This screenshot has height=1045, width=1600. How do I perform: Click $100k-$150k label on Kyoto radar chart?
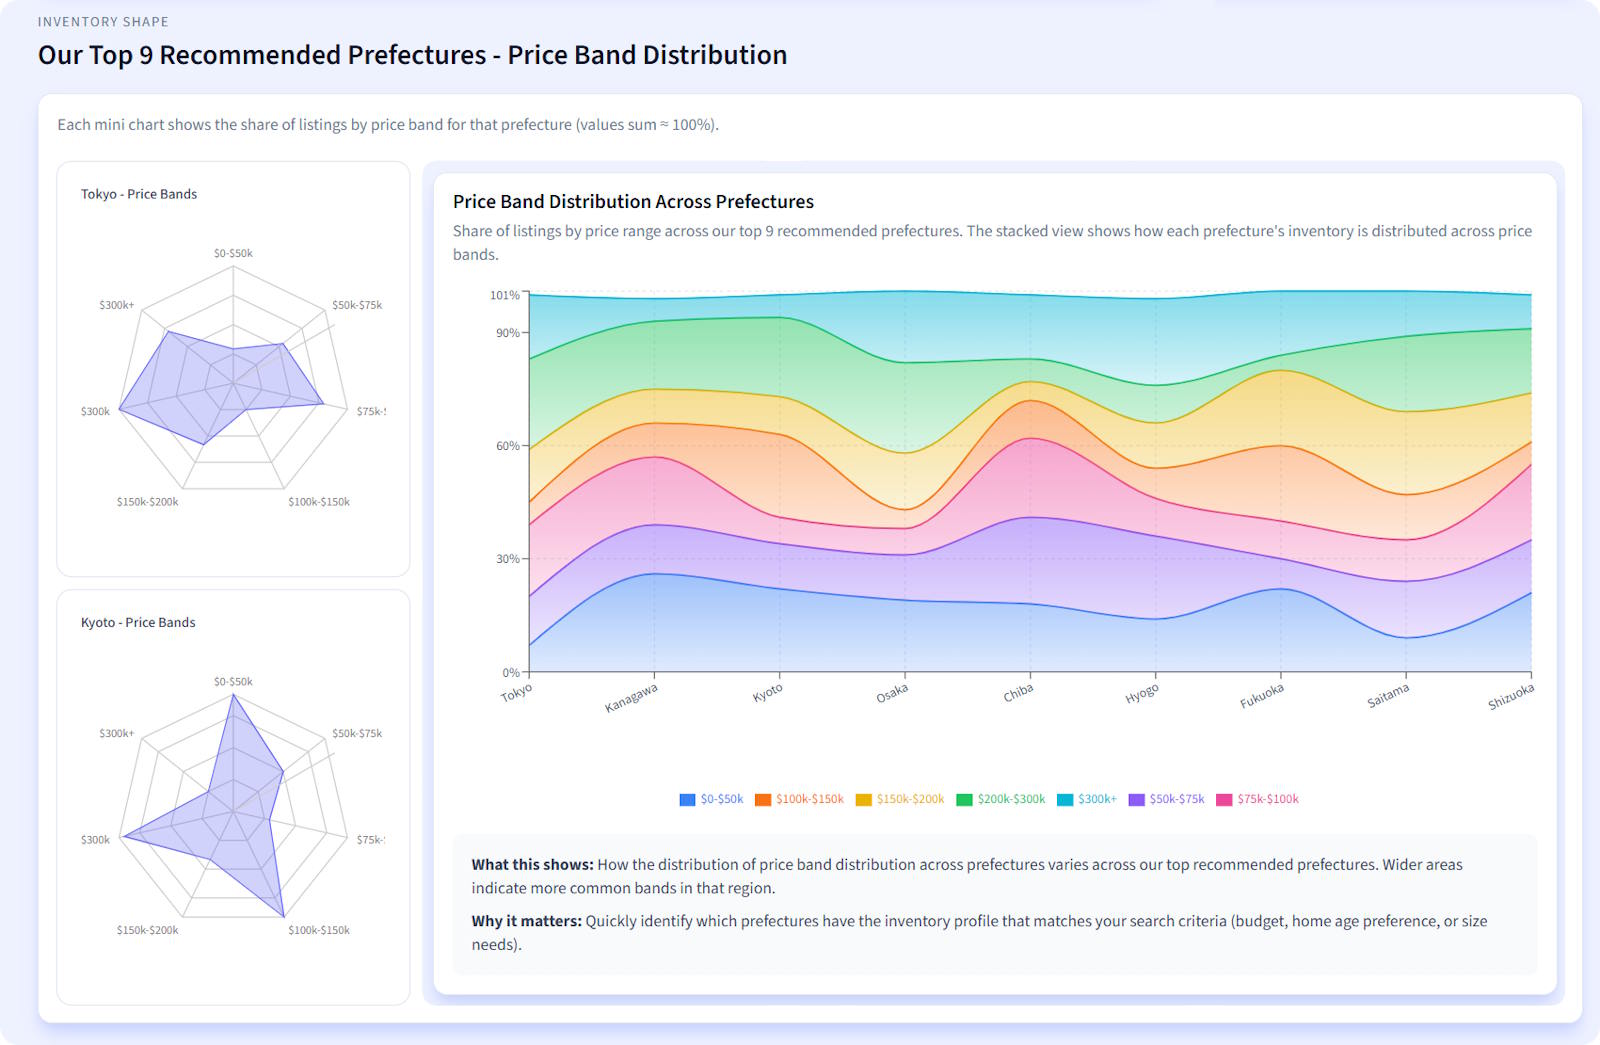pos(319,930)
